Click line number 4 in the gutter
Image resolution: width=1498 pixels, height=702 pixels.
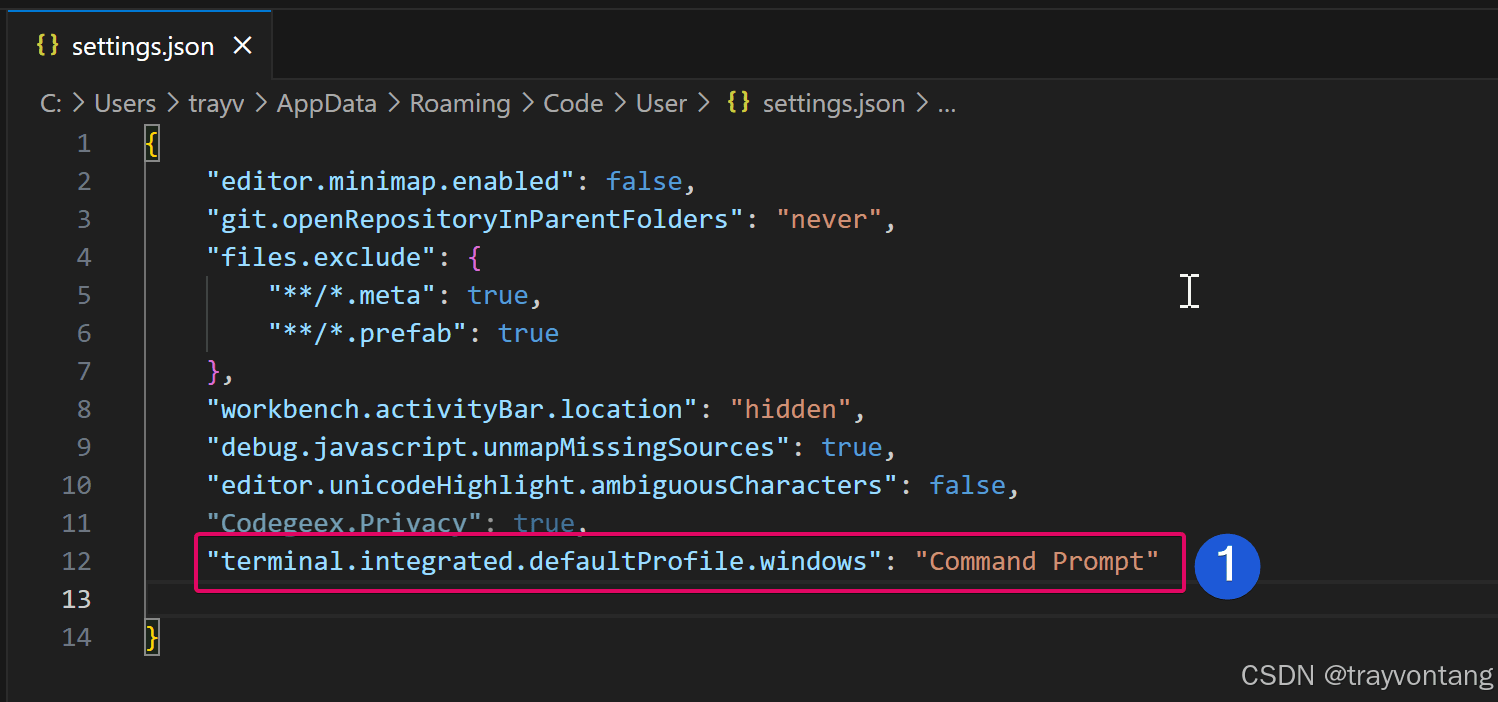(x=84, y=257)
